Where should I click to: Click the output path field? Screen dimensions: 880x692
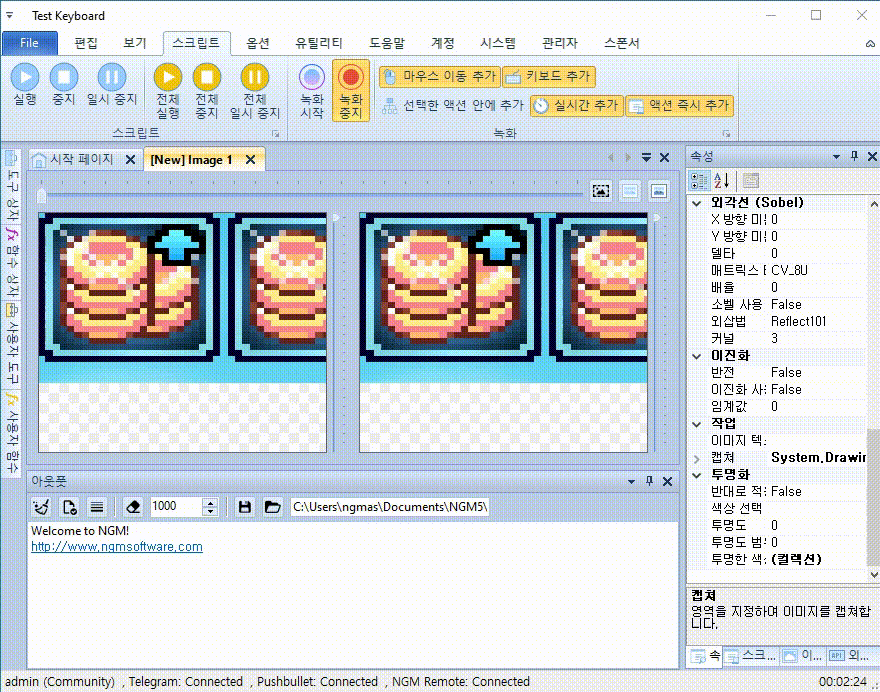coord(389,507)
